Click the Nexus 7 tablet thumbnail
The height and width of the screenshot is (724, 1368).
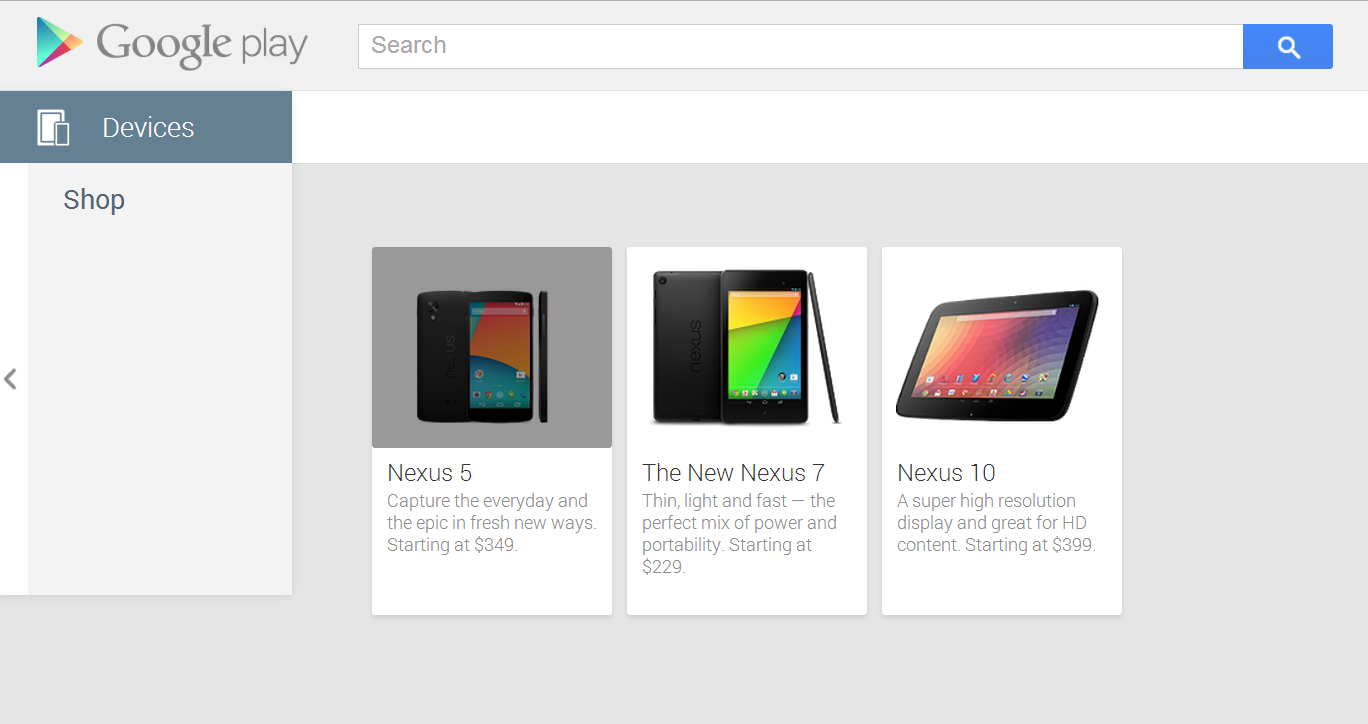coord(746,347)
